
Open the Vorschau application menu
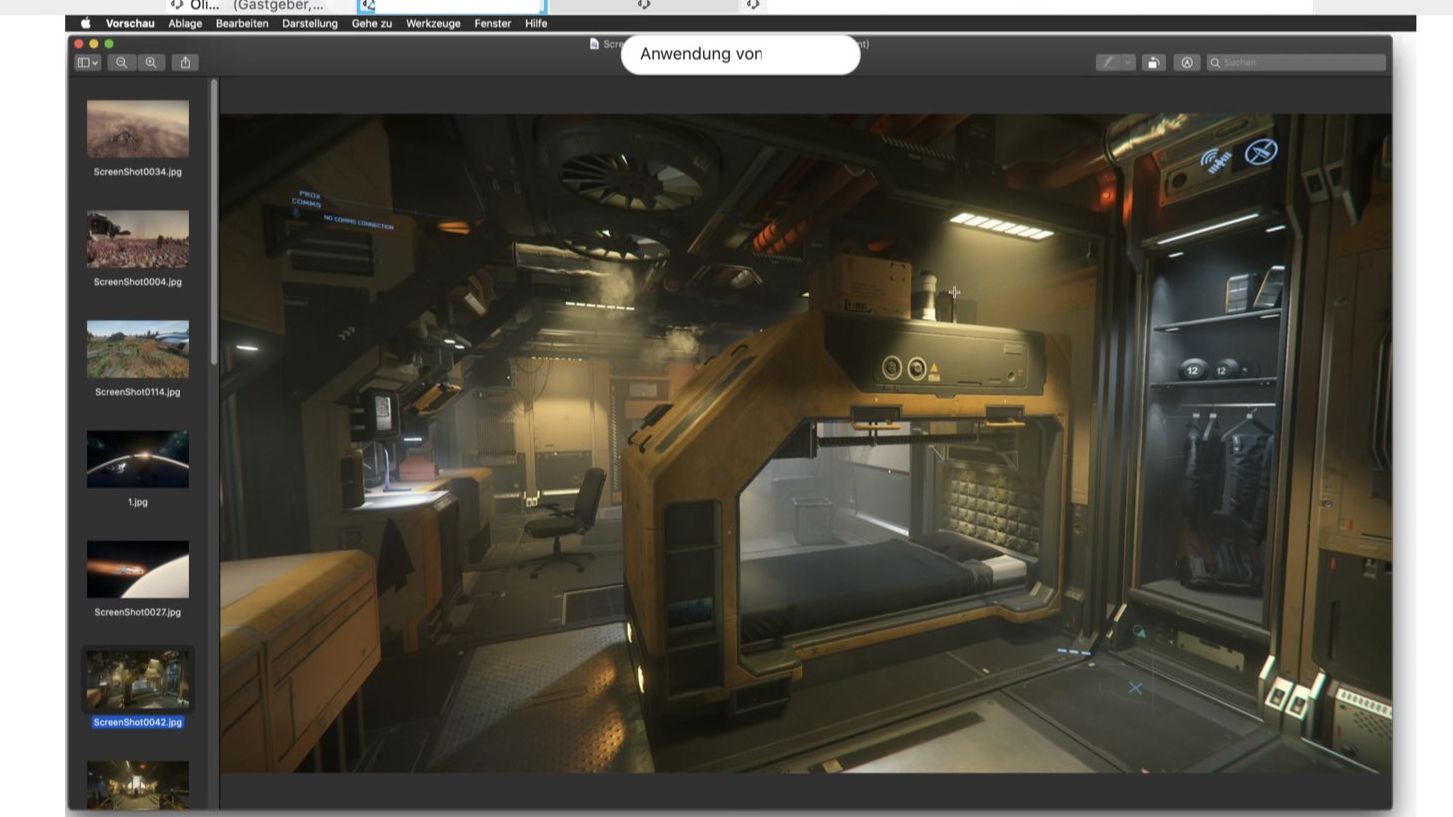130,23
